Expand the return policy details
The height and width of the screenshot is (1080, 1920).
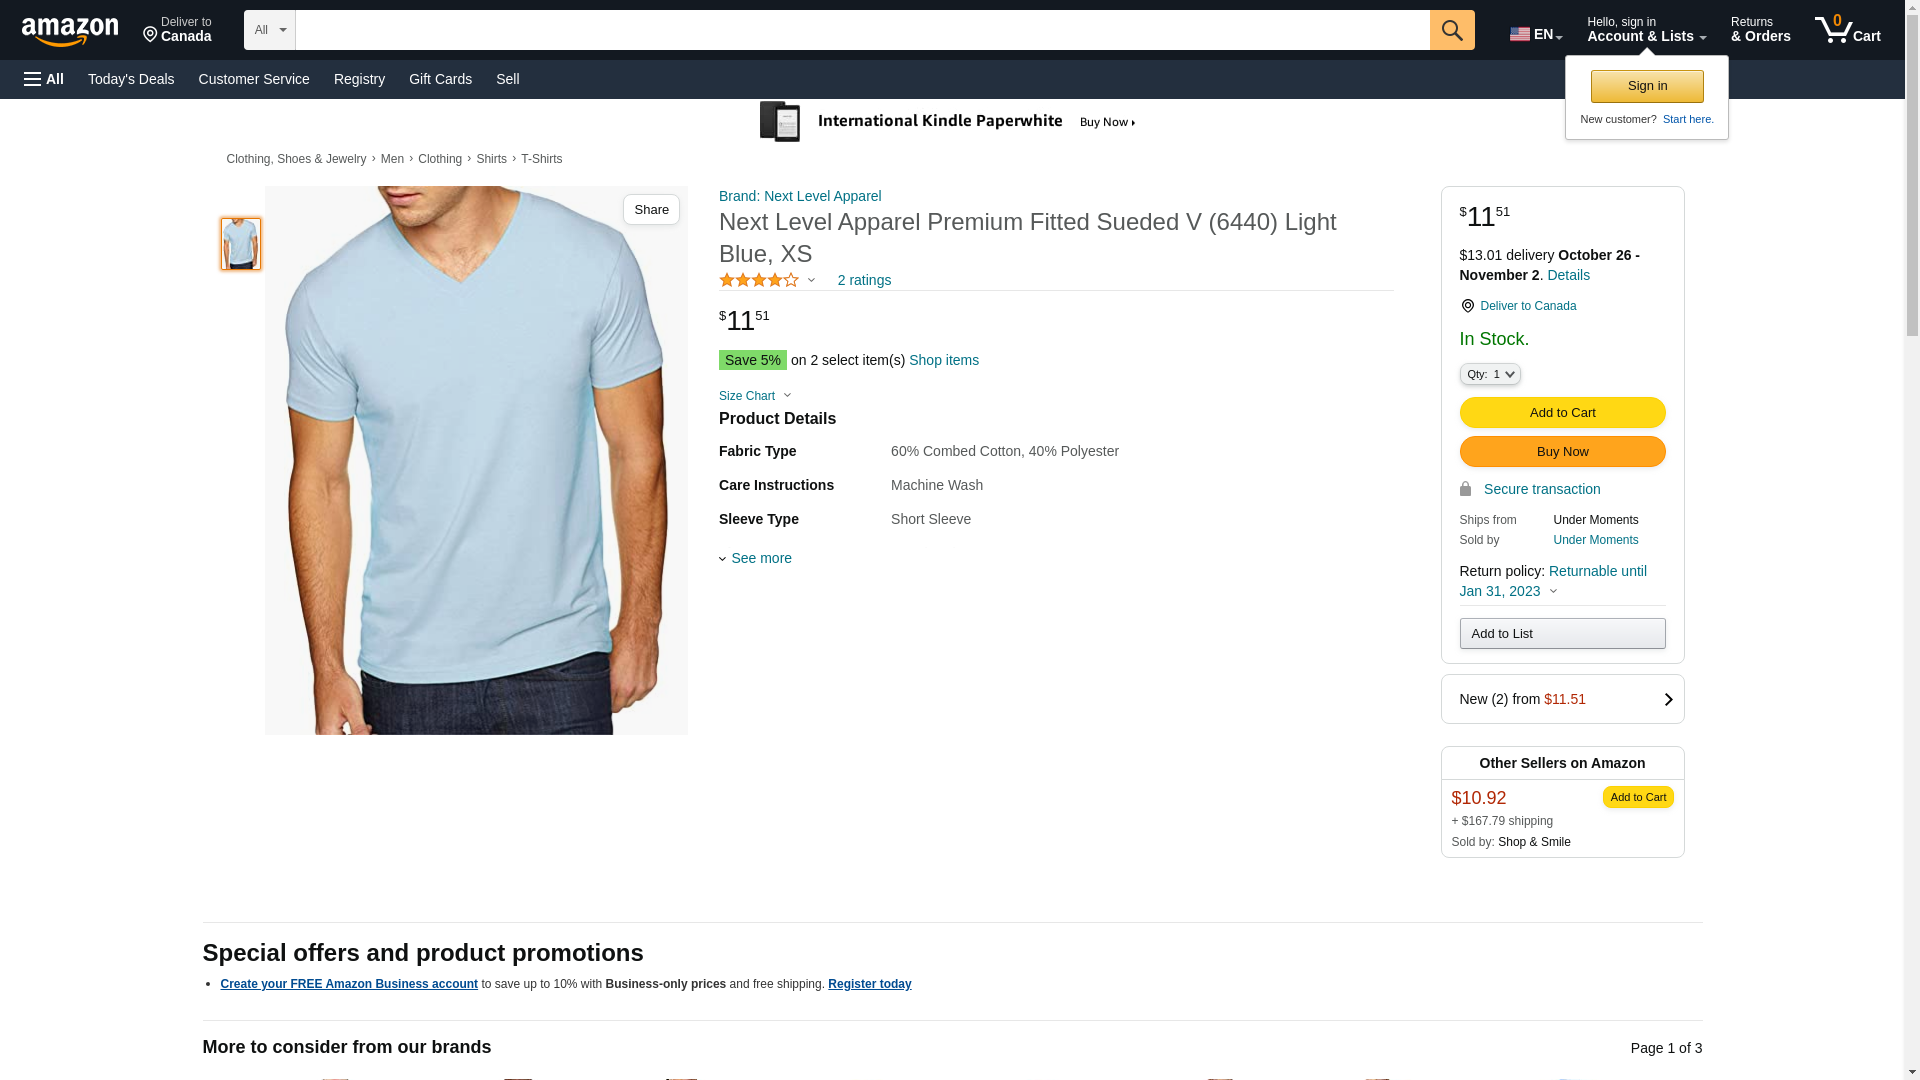(1553, 591)
